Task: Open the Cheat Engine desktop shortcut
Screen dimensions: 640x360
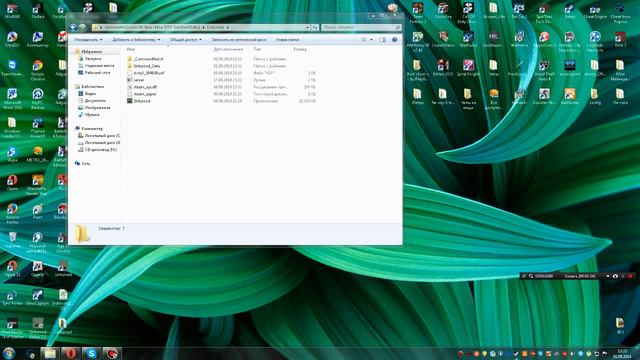Action: pos(595,11)
